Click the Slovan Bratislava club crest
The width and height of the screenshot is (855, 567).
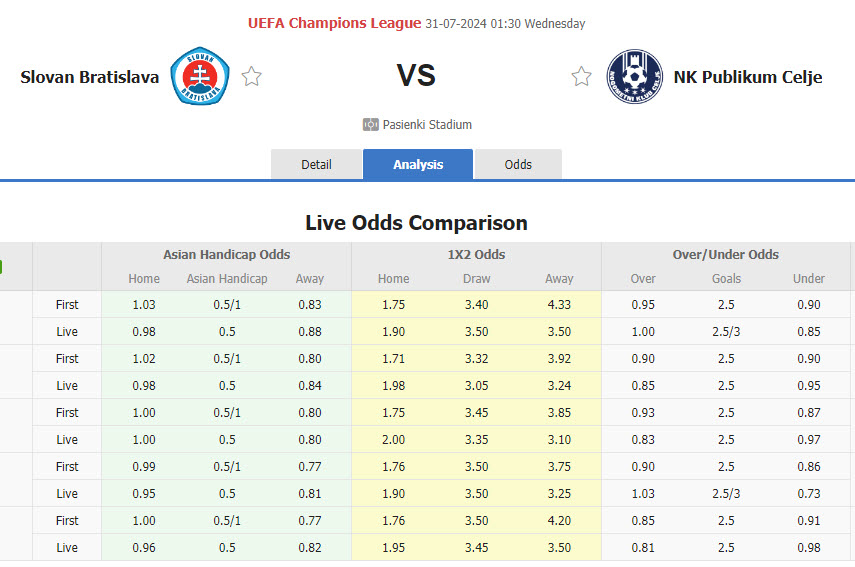200,77
